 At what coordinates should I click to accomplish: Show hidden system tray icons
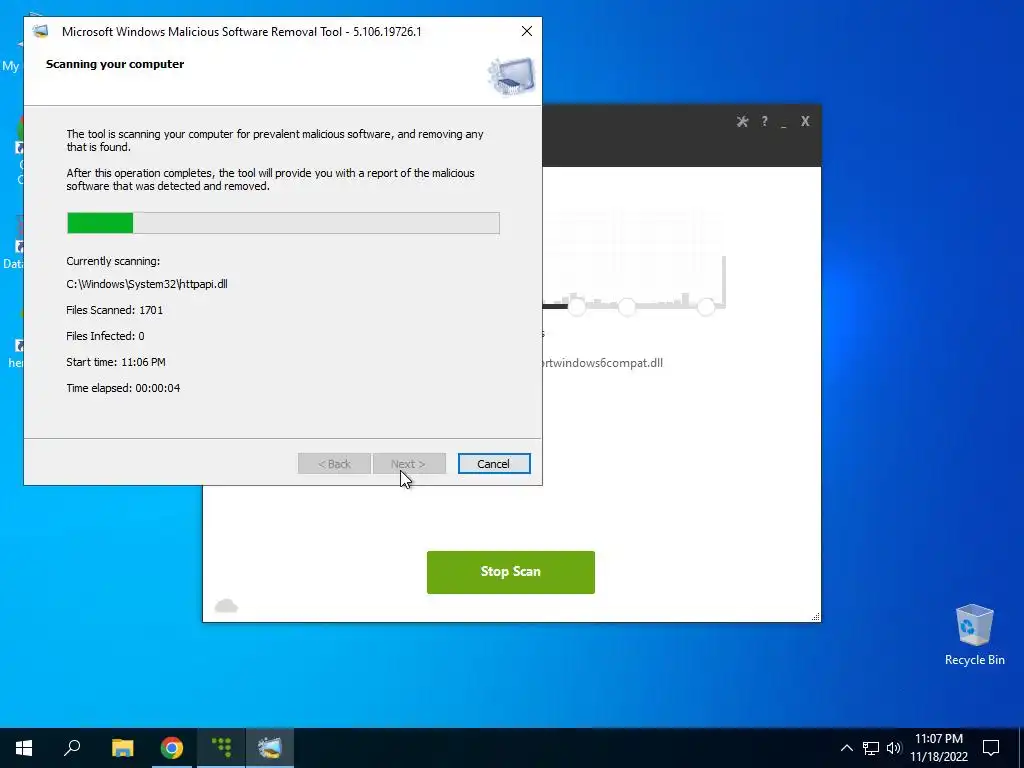pyautogui.click(x=846, y=748)
